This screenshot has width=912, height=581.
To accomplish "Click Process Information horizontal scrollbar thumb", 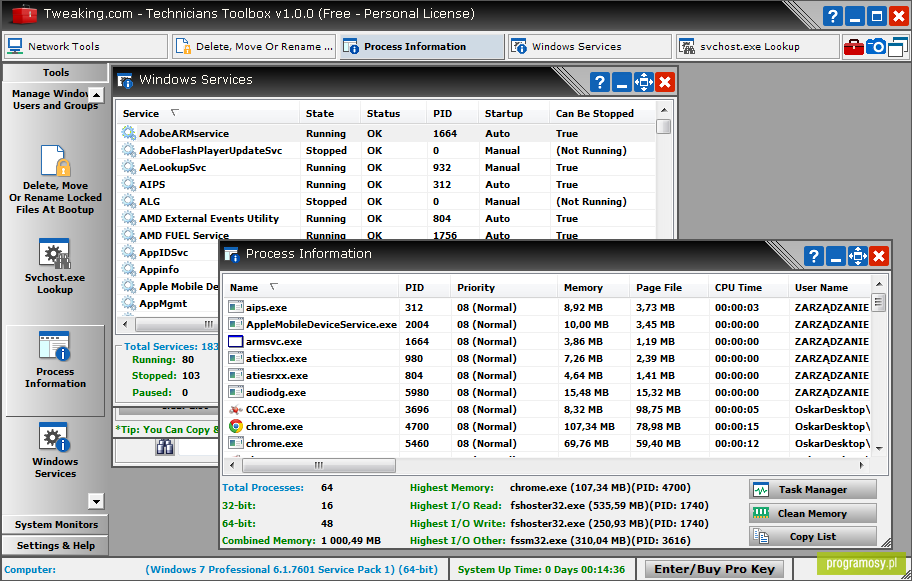I will (319, 465).
